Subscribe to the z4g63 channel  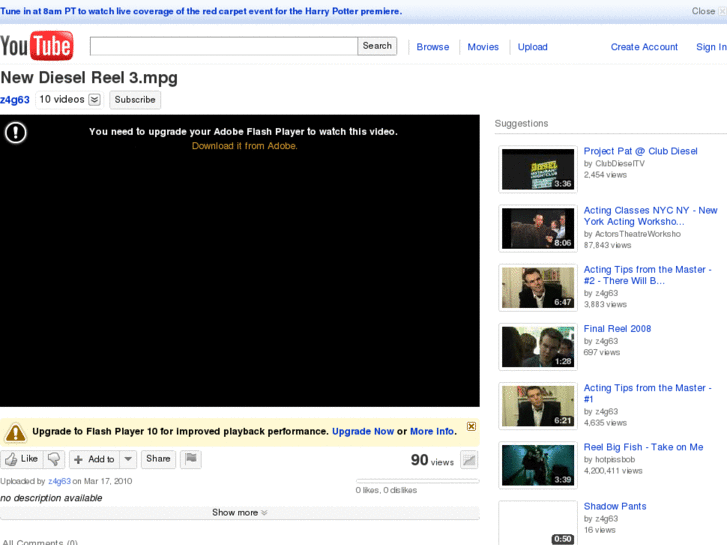coord(135,100)
